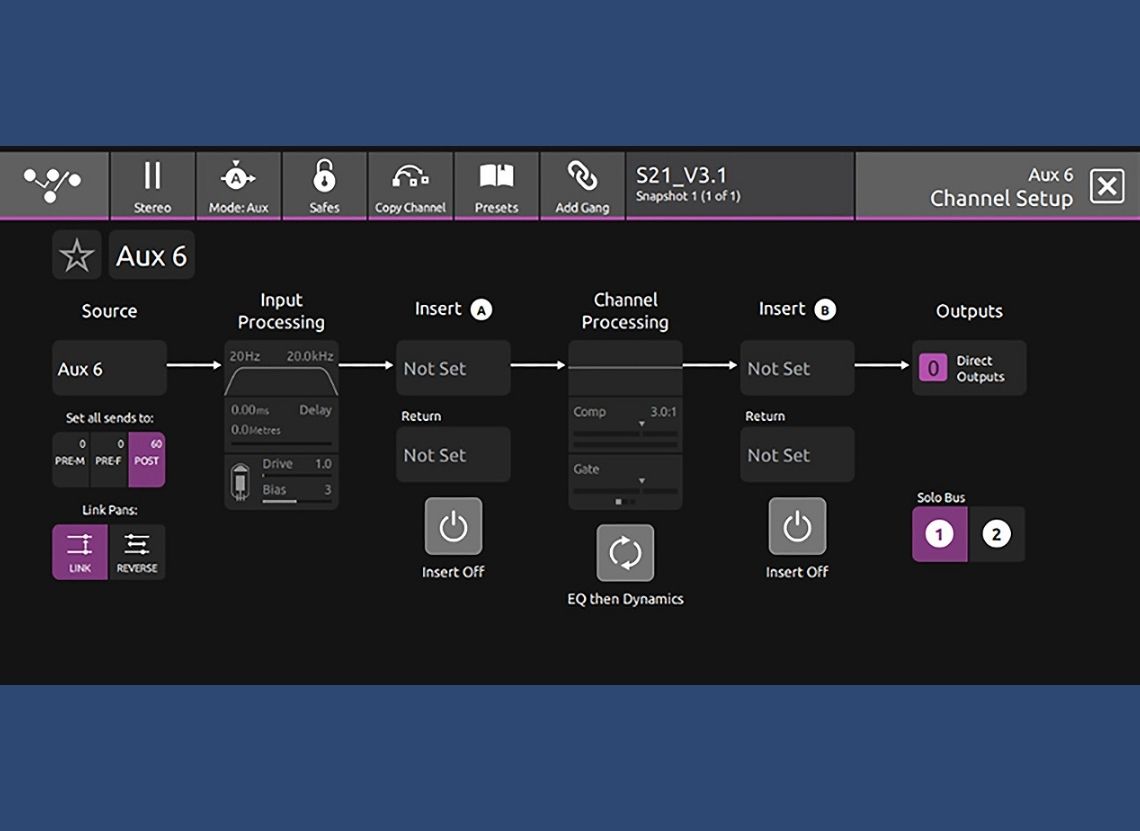Set all sends to POST

click(x=147, y=460)
